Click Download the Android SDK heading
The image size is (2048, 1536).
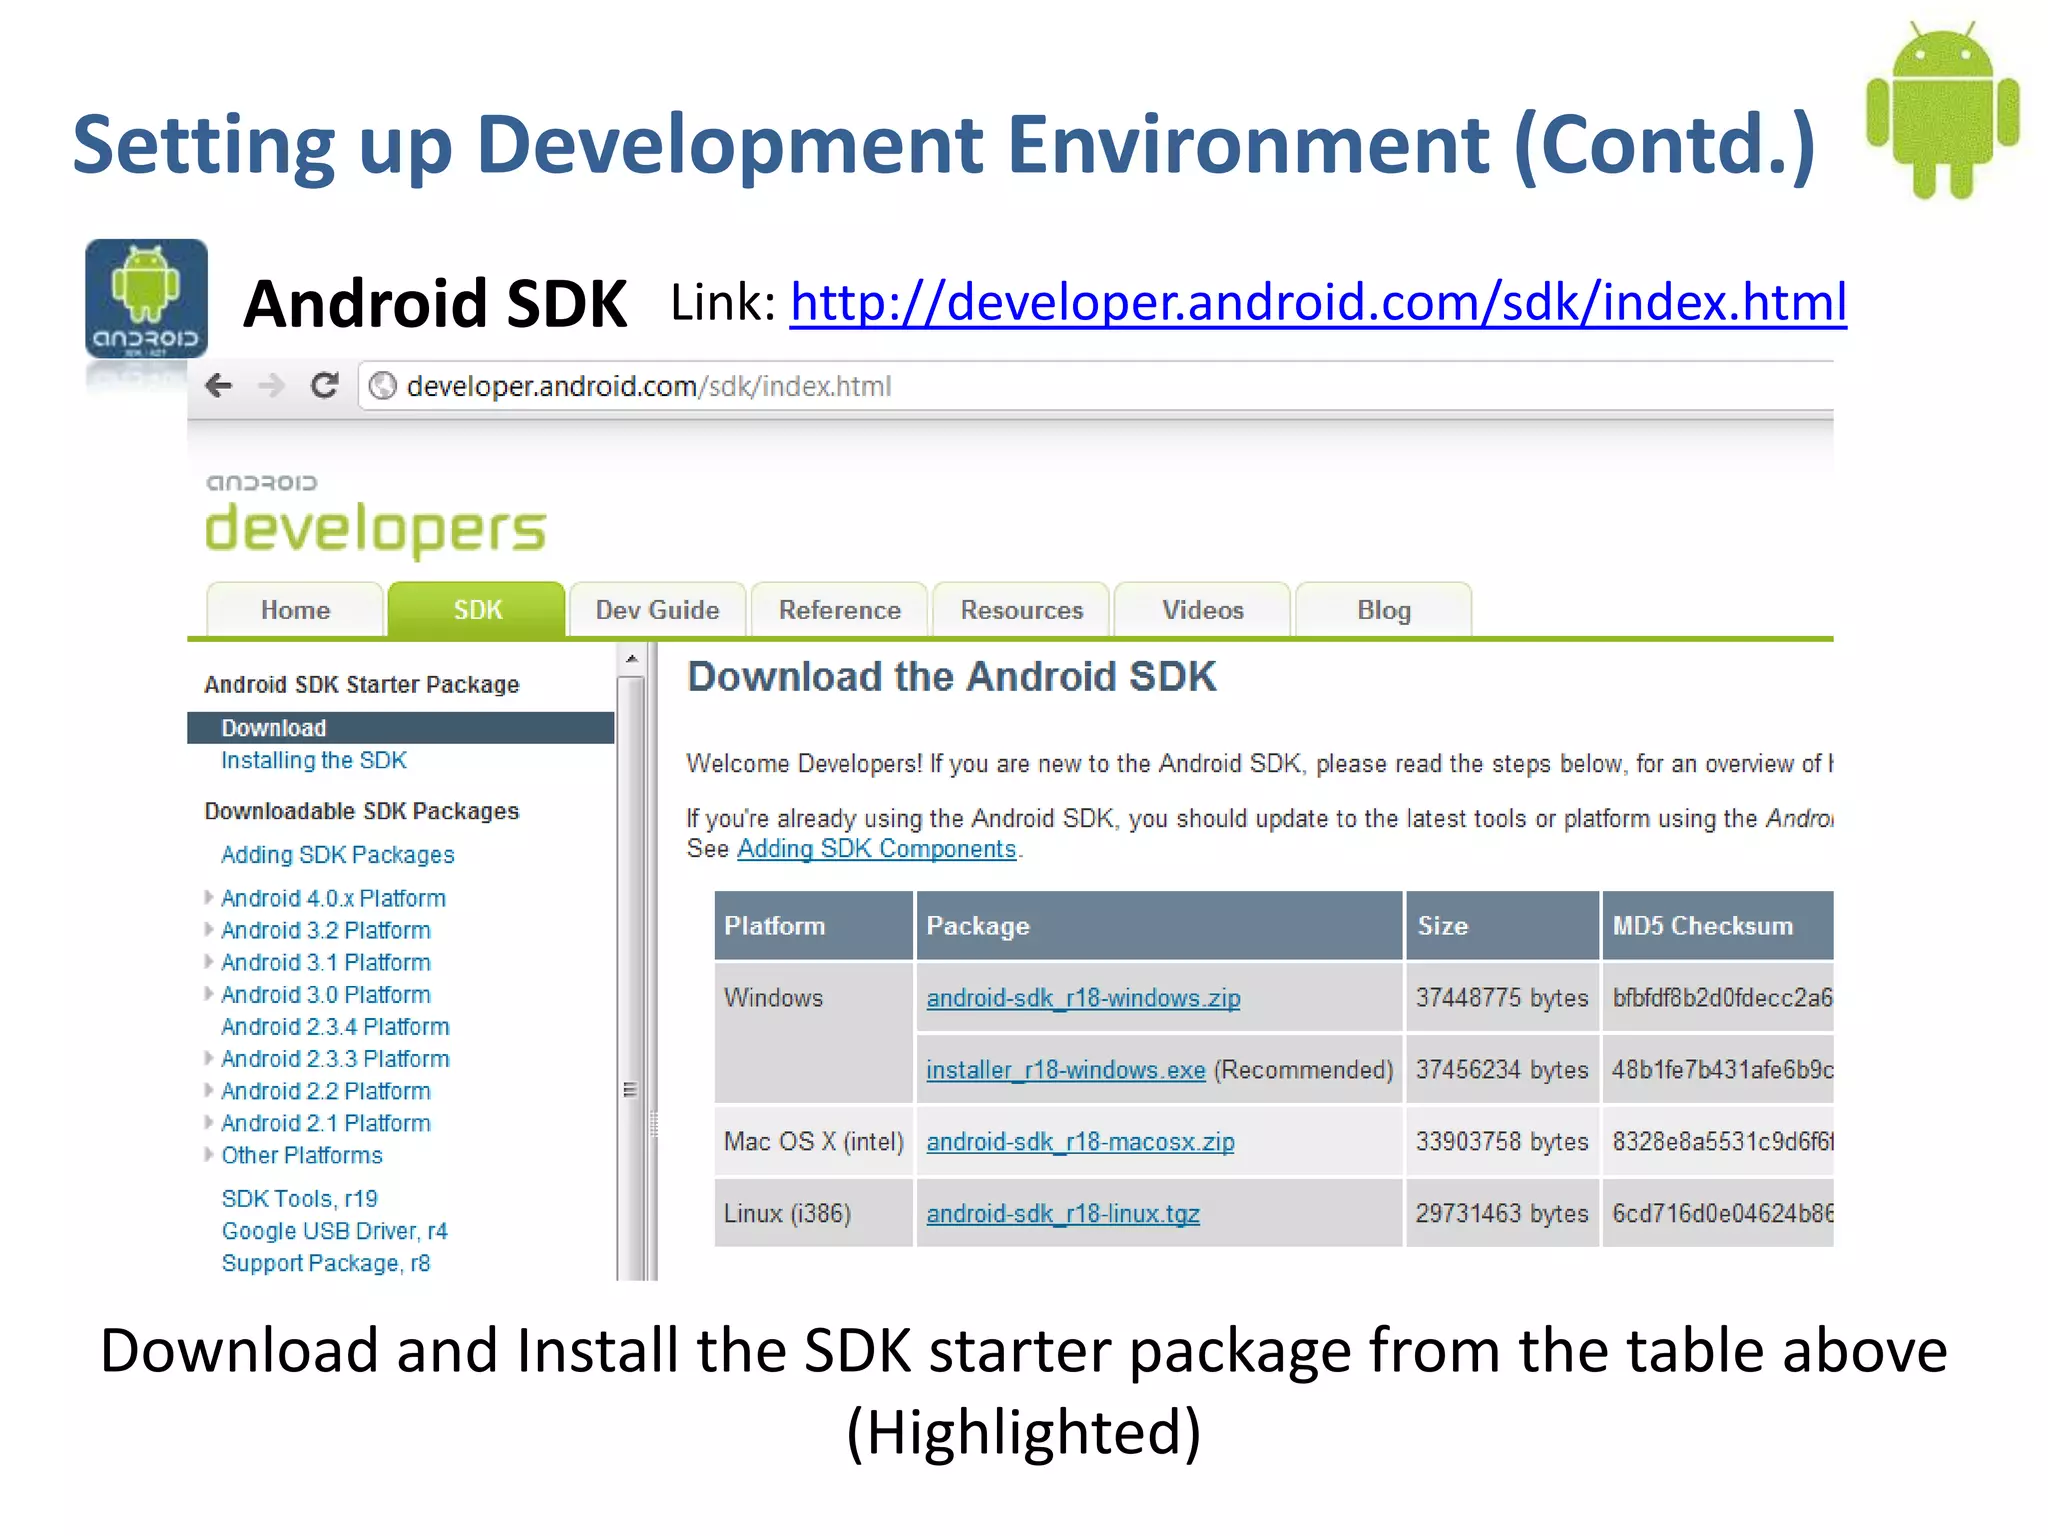pos(952,677)
